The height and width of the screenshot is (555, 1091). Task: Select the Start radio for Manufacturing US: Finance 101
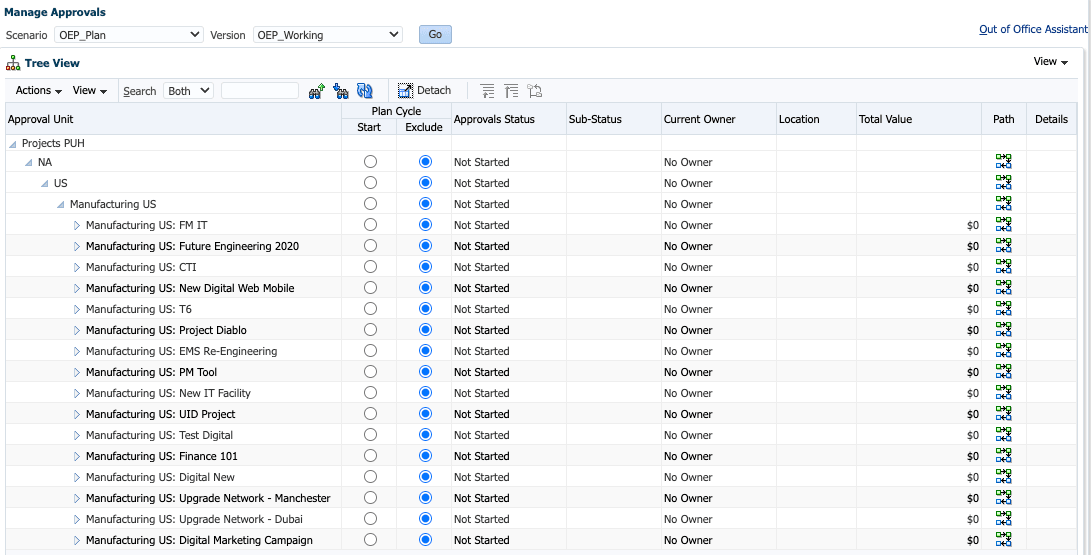tap(370, 456)
